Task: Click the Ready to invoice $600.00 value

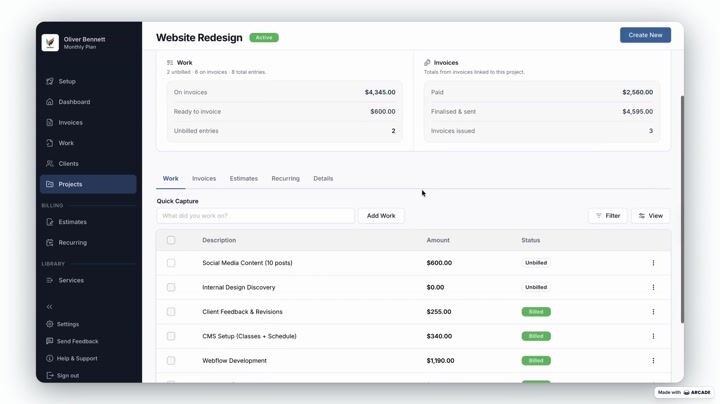Action: click(x=383, y=112)
